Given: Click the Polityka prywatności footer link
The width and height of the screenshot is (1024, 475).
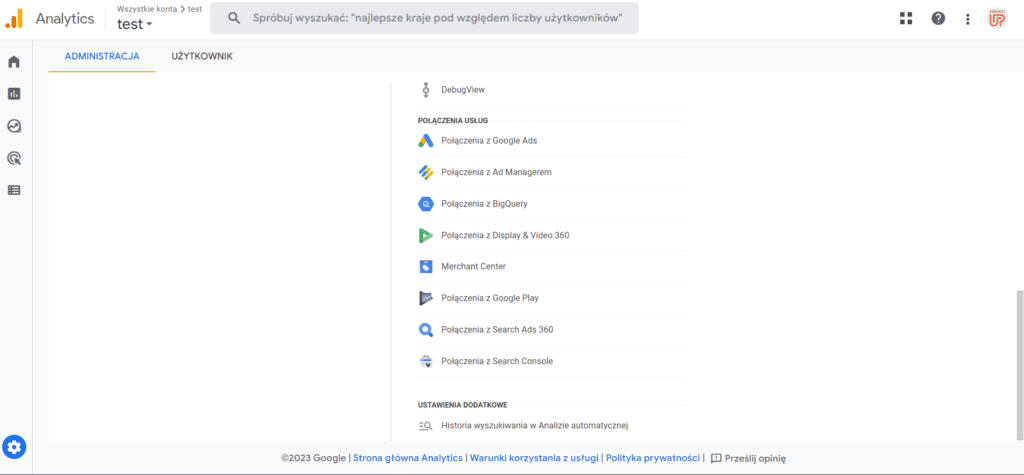Looking at the screenshot, I should 652,458.
